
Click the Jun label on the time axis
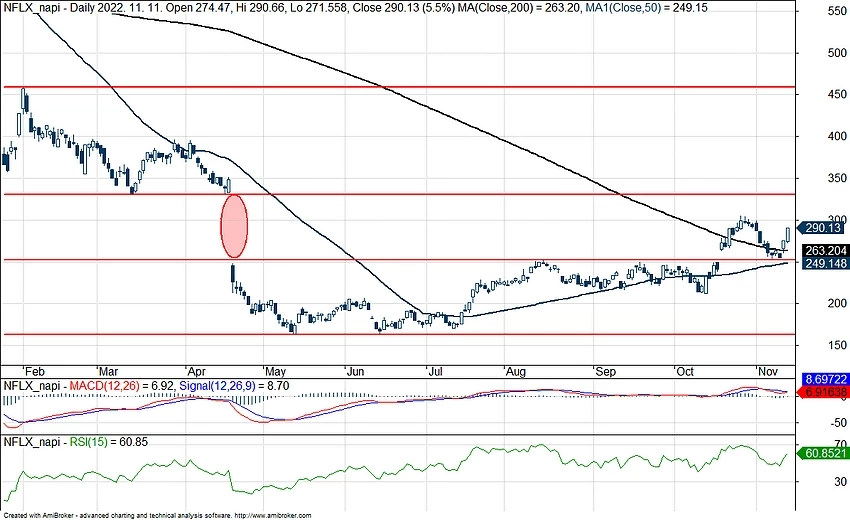356,371
